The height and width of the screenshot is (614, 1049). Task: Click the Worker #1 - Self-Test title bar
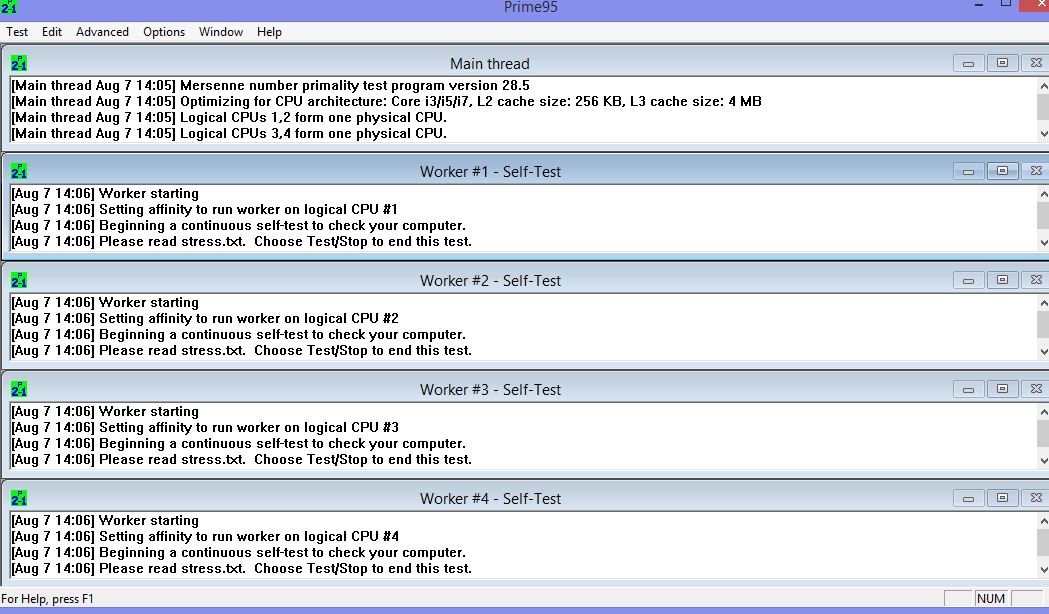point(490,171)
